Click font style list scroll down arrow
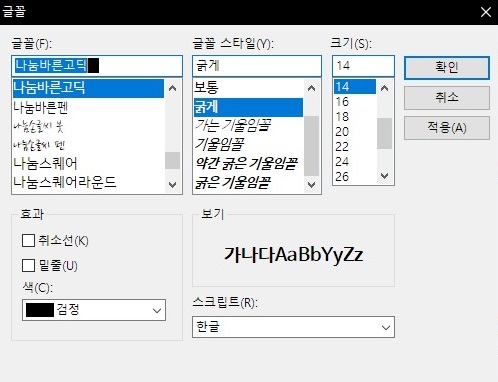The height and width of the screenshot is (382, 498). click(x=311, y=184)
